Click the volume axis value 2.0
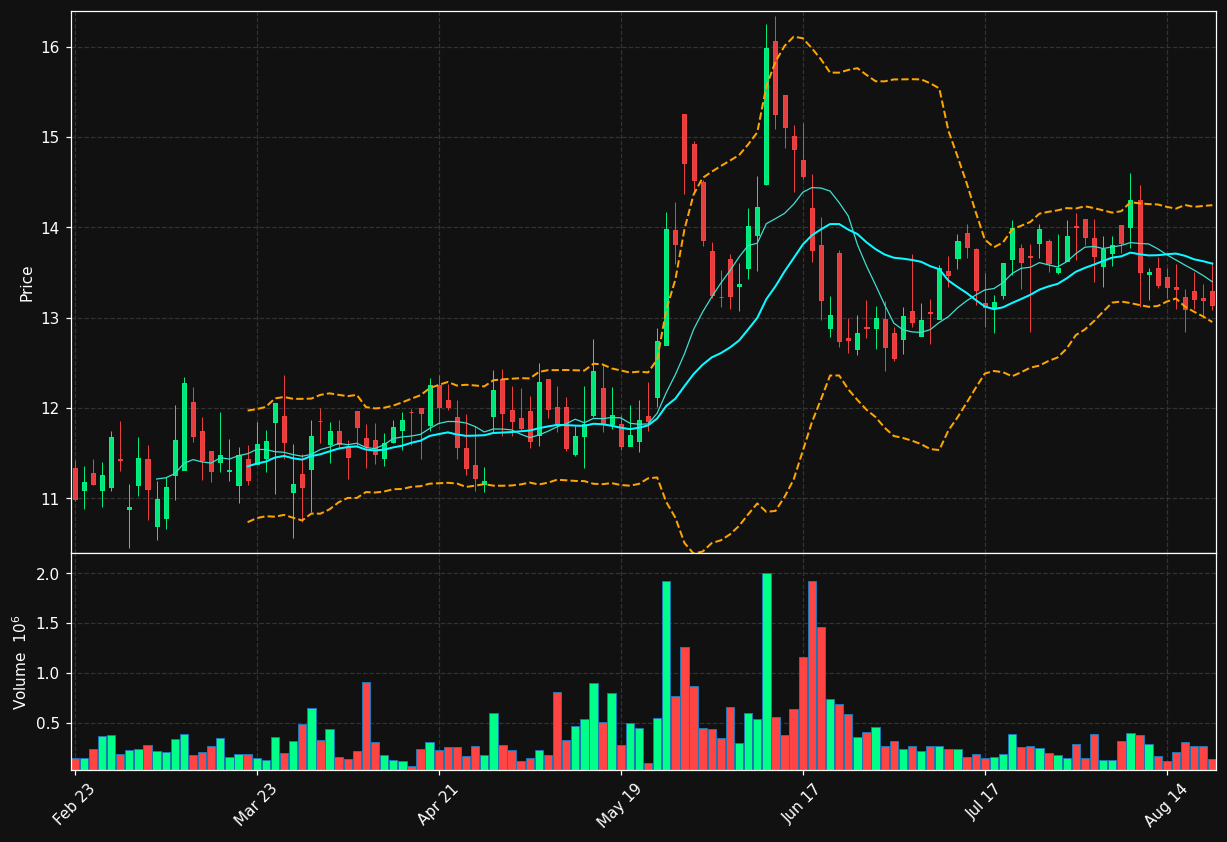1227x842 pixels. point(49,574)
